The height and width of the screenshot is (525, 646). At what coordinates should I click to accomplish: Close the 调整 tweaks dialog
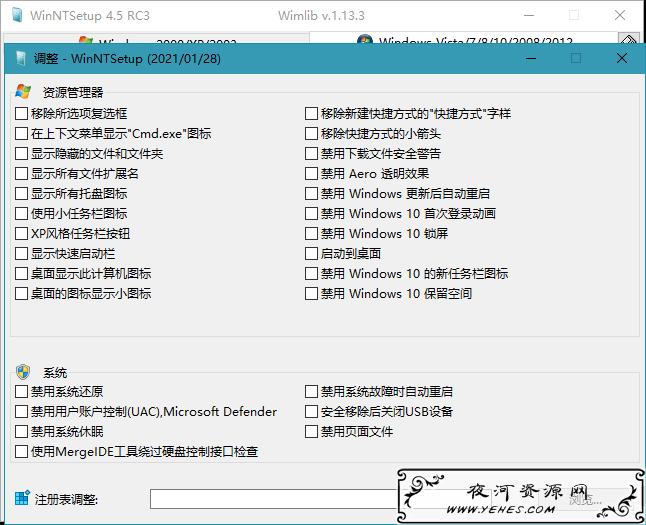(622, 58)
